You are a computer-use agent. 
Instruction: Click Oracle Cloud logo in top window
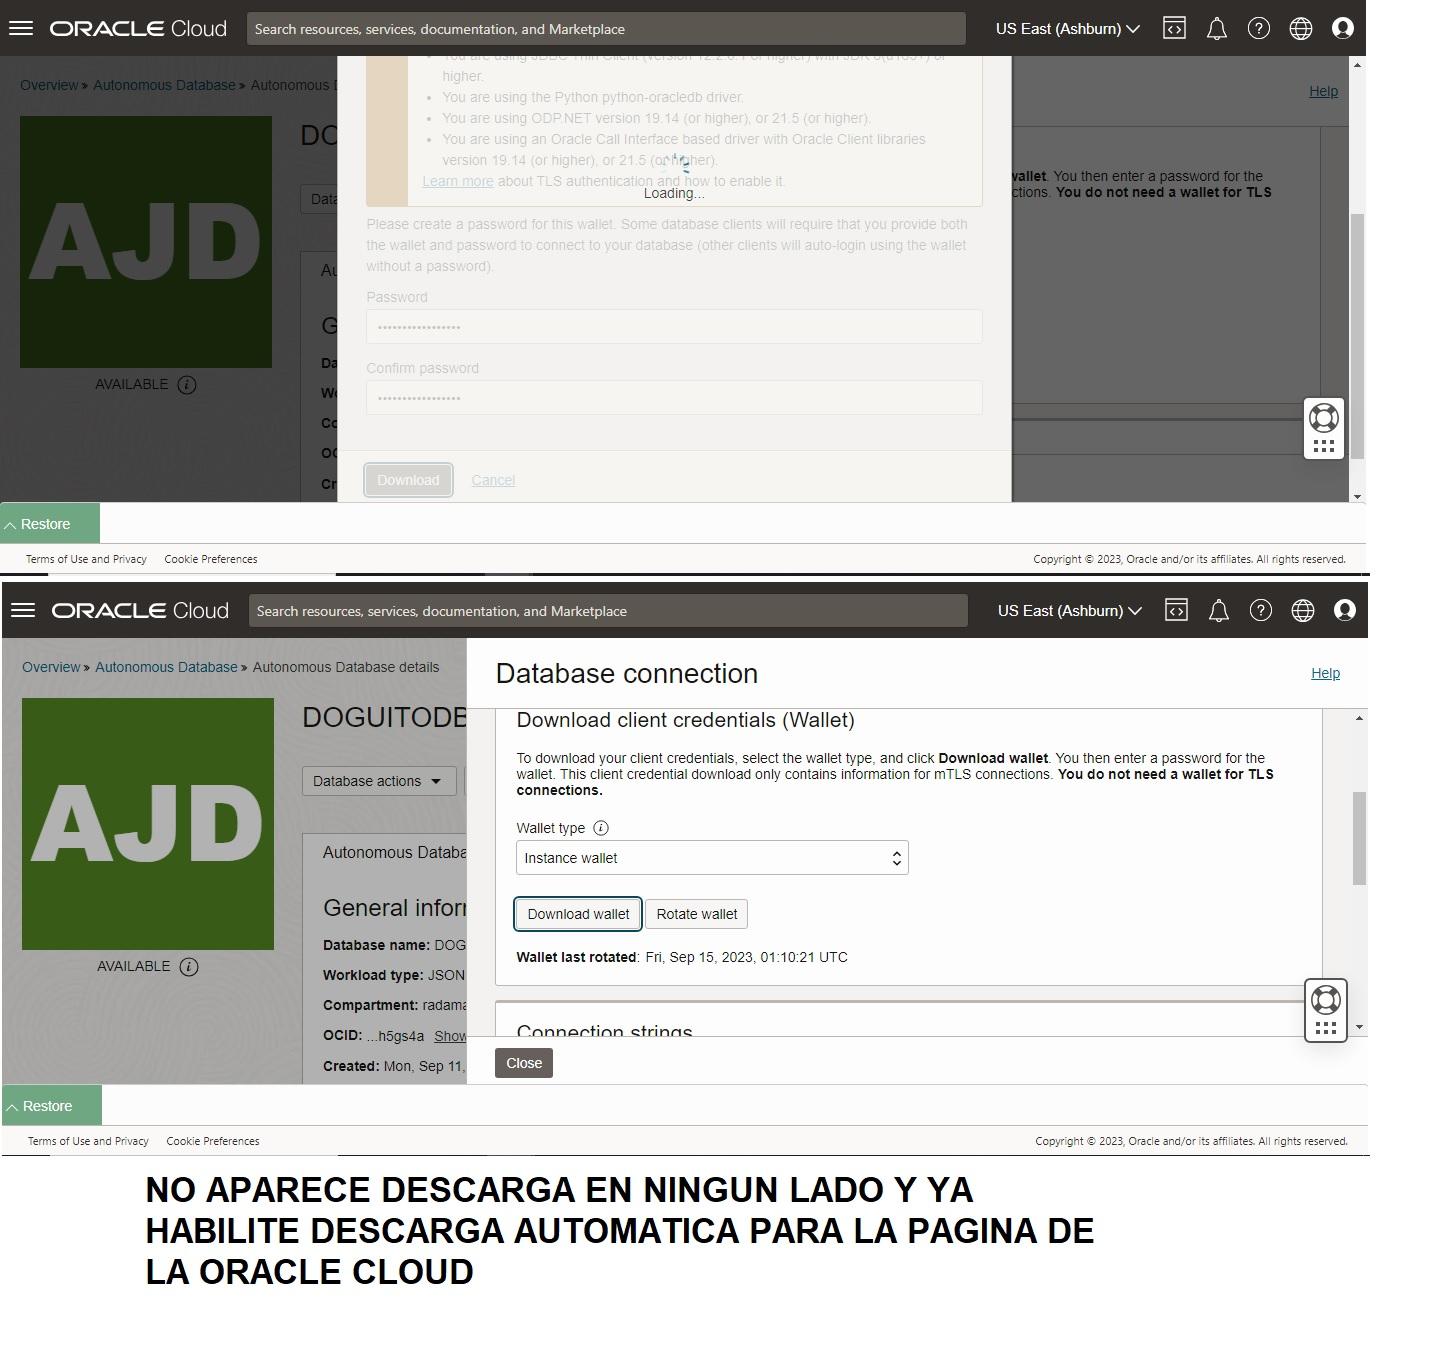[138, 29]
